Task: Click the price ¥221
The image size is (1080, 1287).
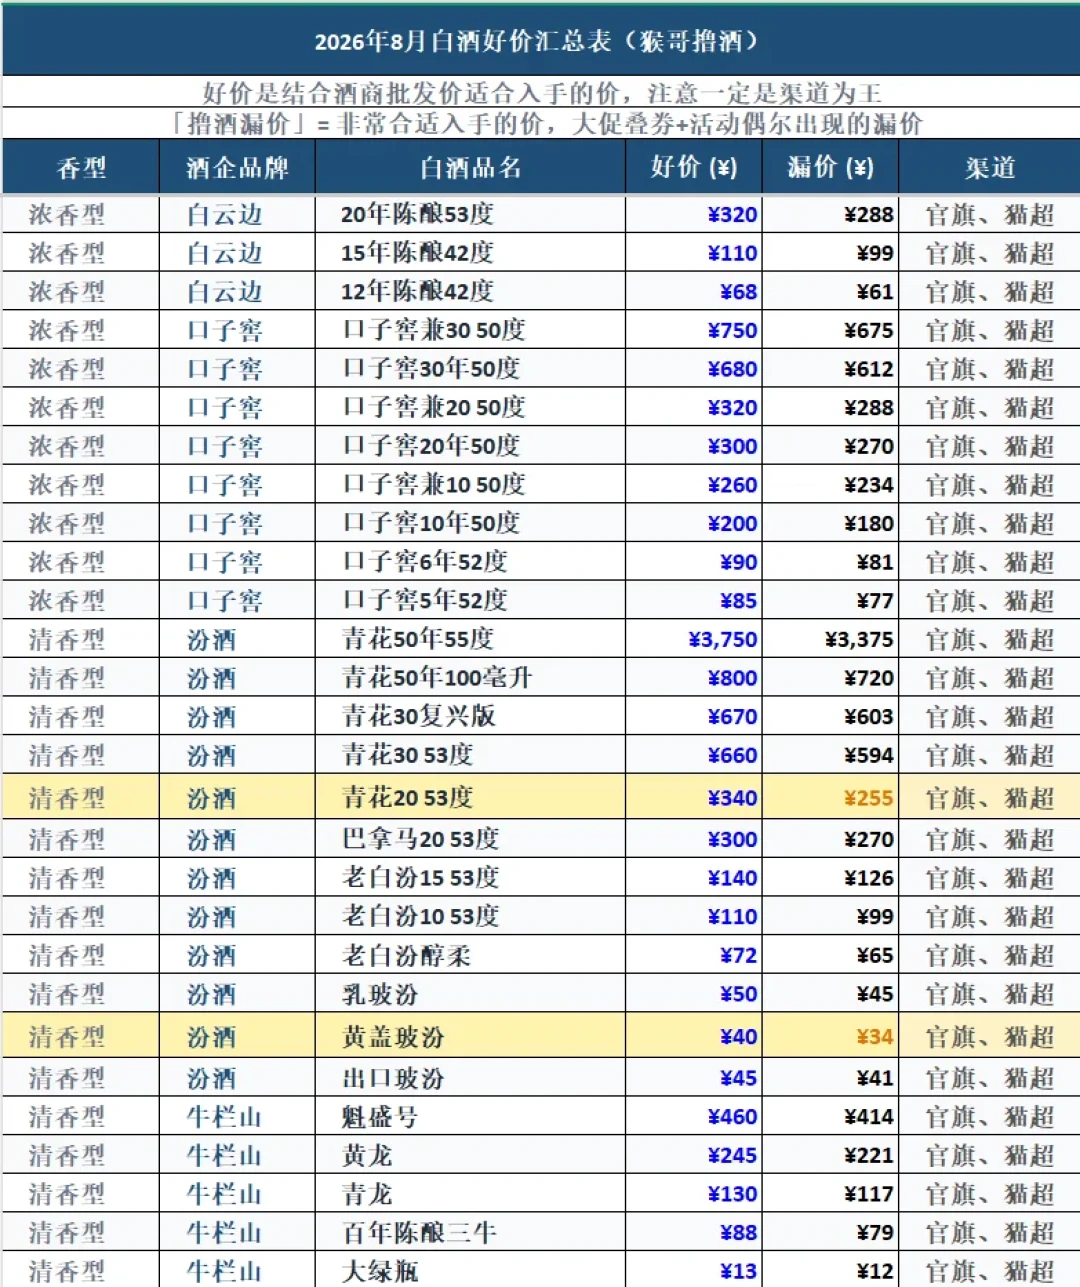Action: [868, 1156]
